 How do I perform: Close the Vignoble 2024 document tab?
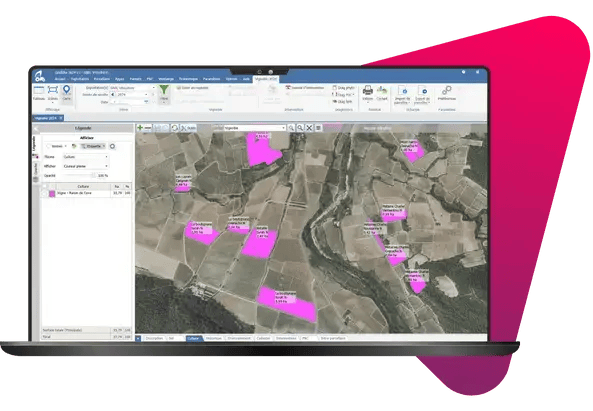pyautogui.click(x=61, y=118)
